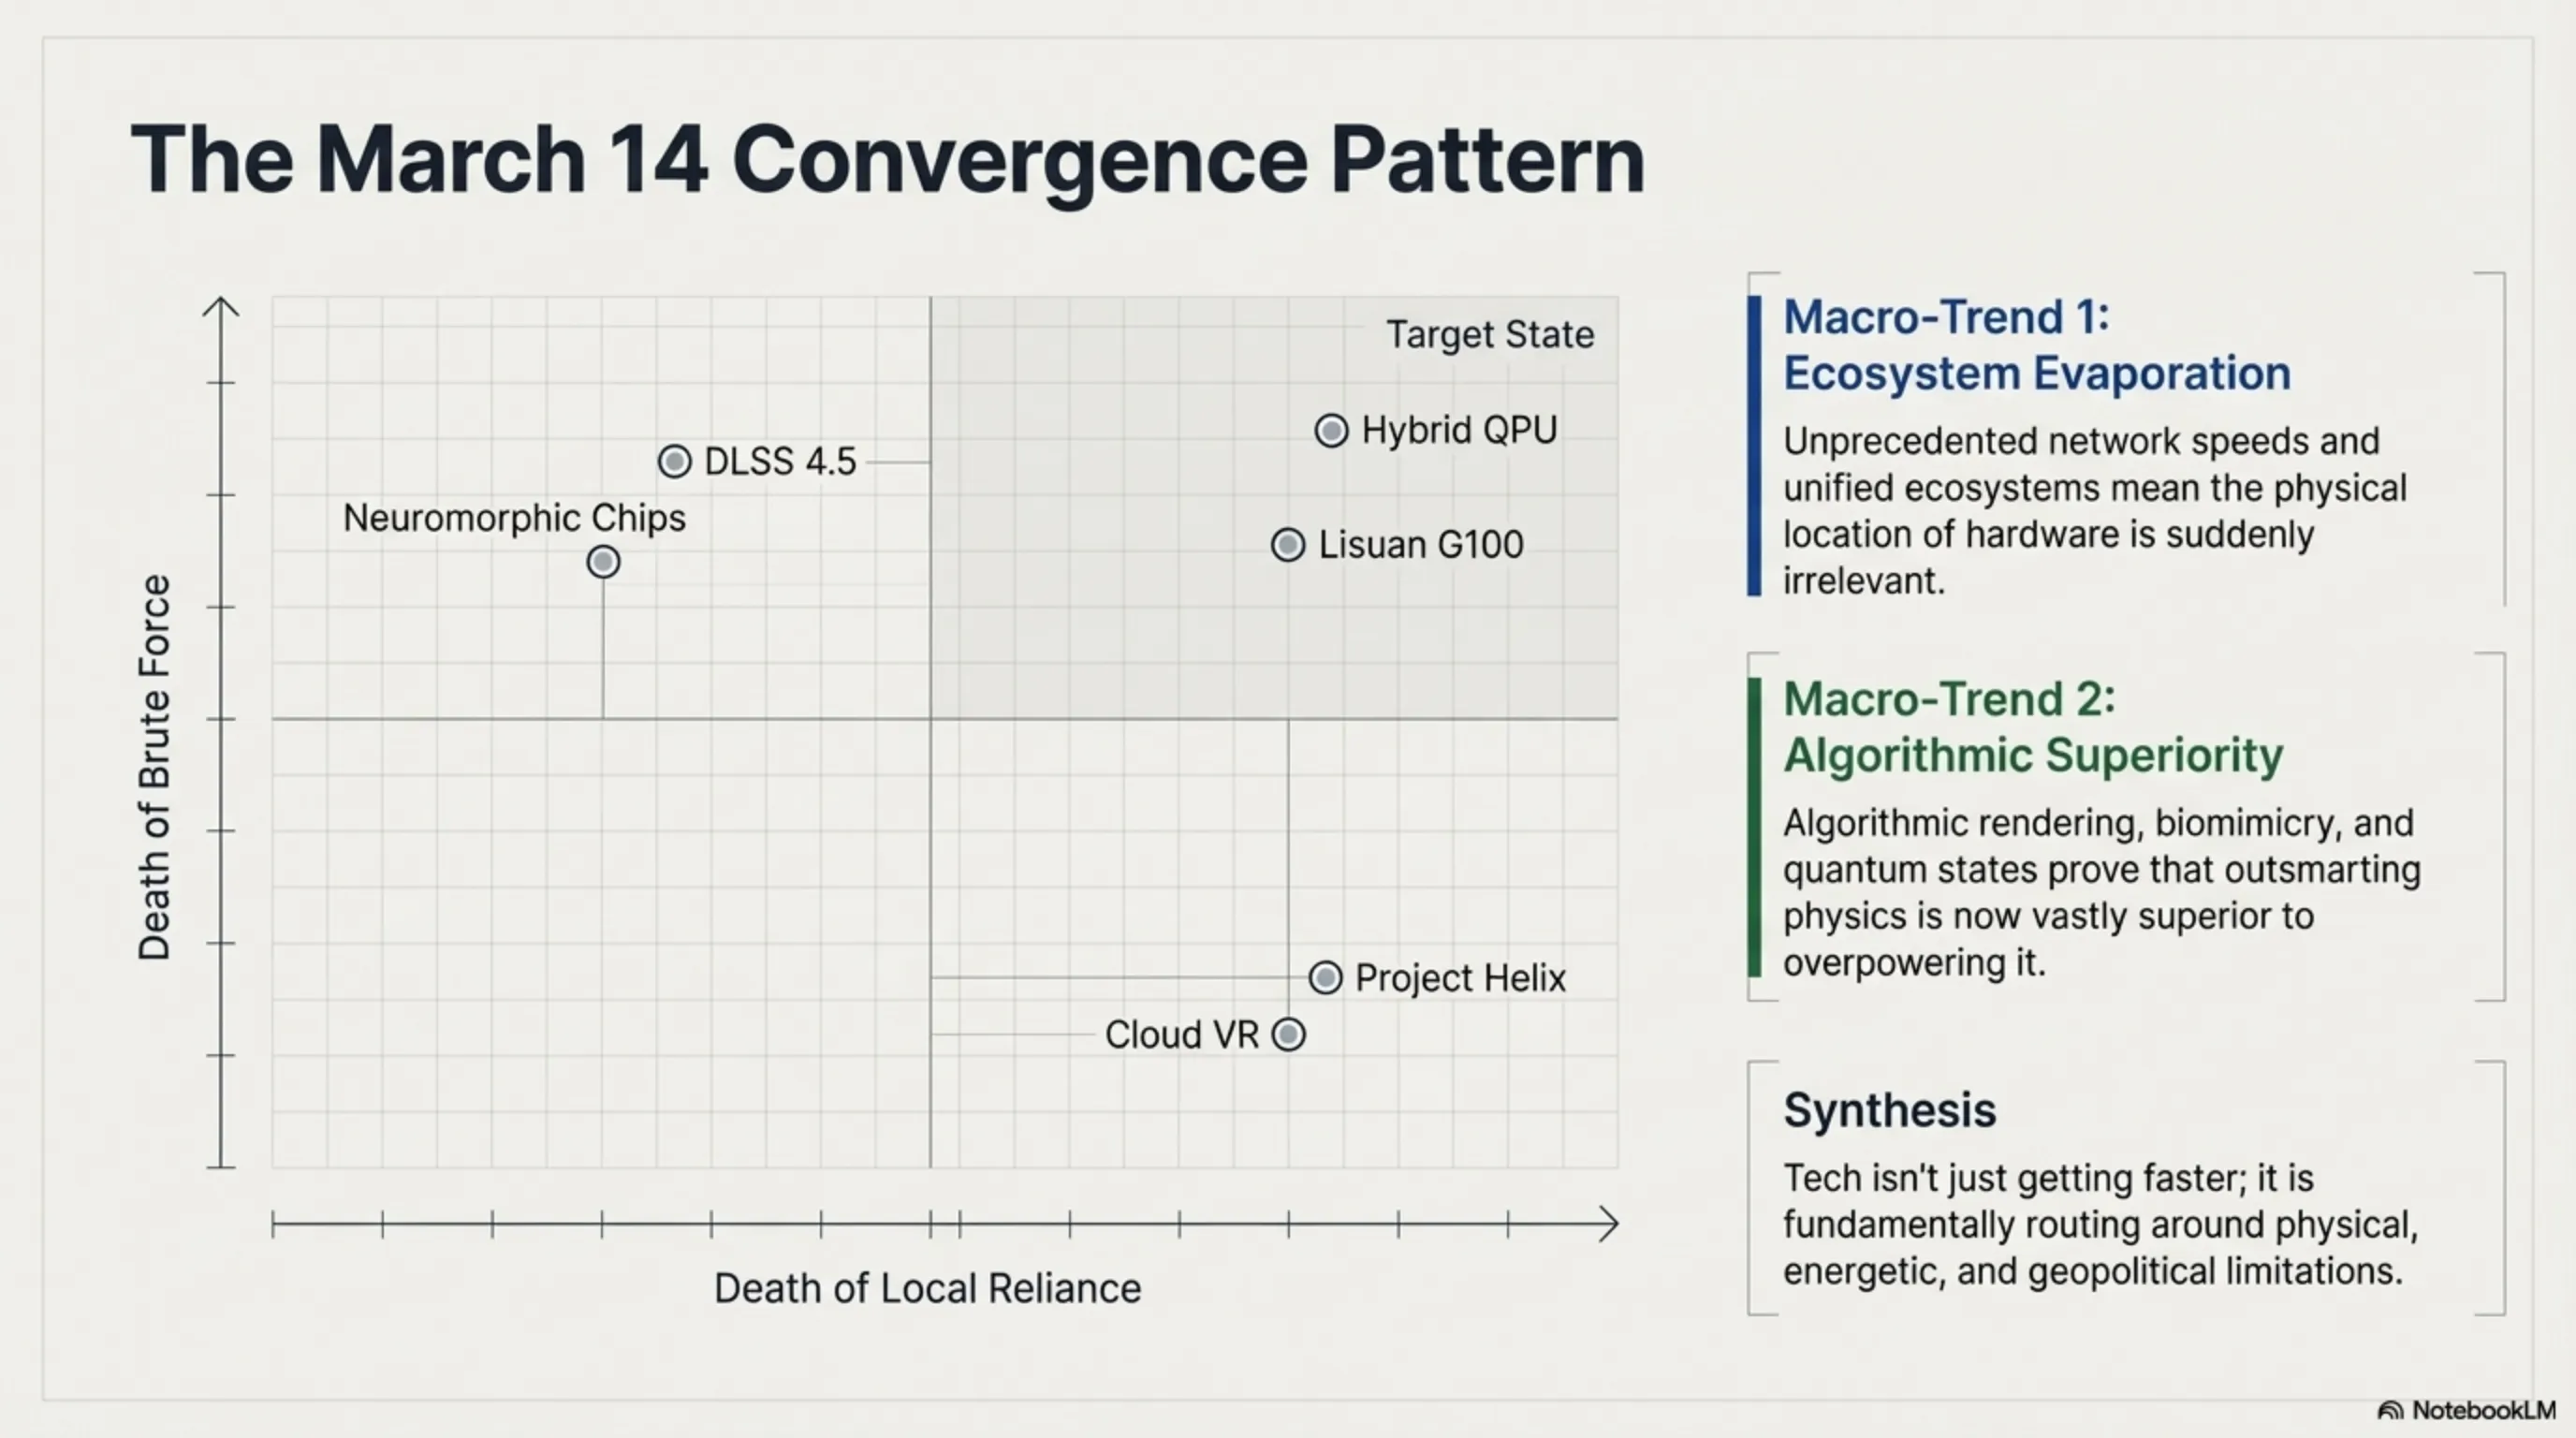Click The March 14 Convergence Pattern title
The width and height of the screenshot is (2576, 1438).
point(887,160)
